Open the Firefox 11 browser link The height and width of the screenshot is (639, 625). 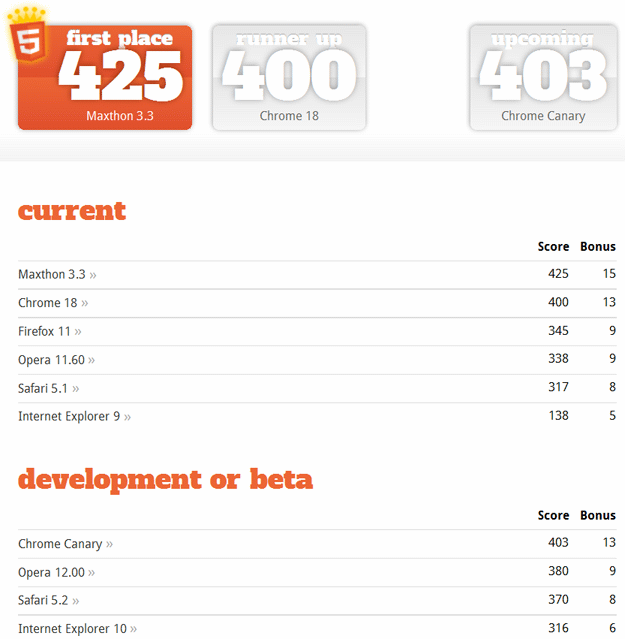click(x=44, y=331)
